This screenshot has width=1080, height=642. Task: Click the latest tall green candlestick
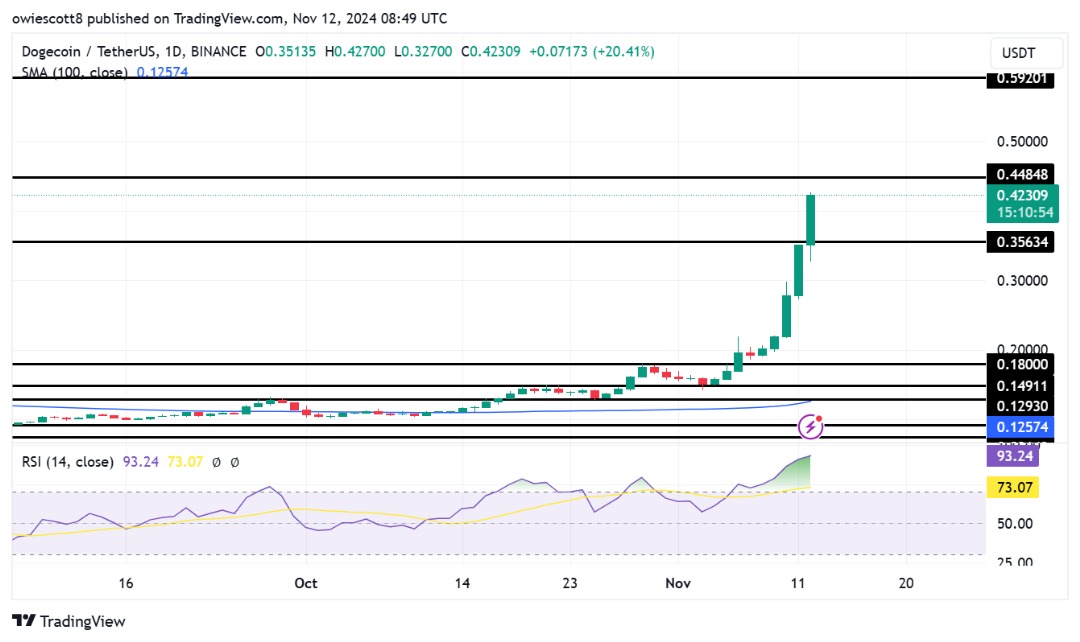(810, 219)
